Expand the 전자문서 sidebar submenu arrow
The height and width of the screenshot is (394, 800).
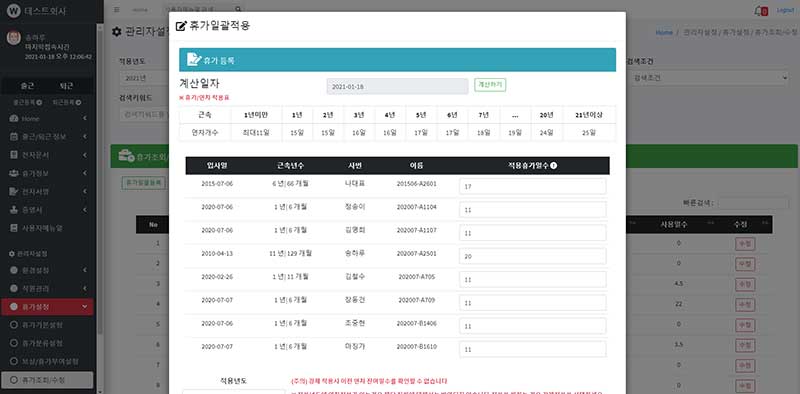[x=85, y=155]
